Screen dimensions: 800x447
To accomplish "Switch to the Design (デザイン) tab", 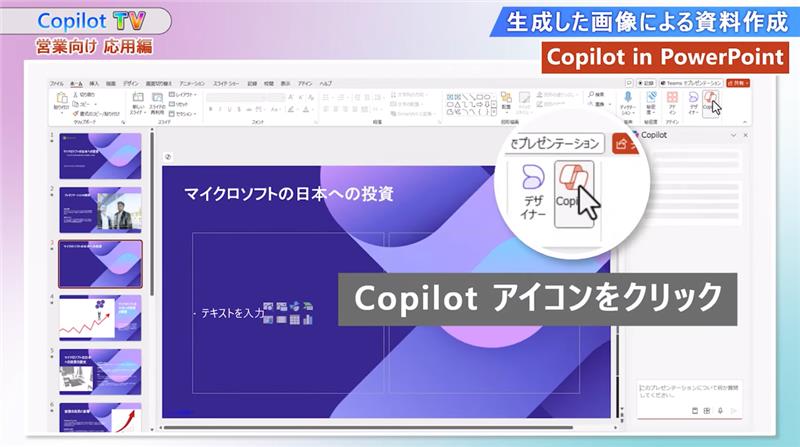I will coord(131,83).
